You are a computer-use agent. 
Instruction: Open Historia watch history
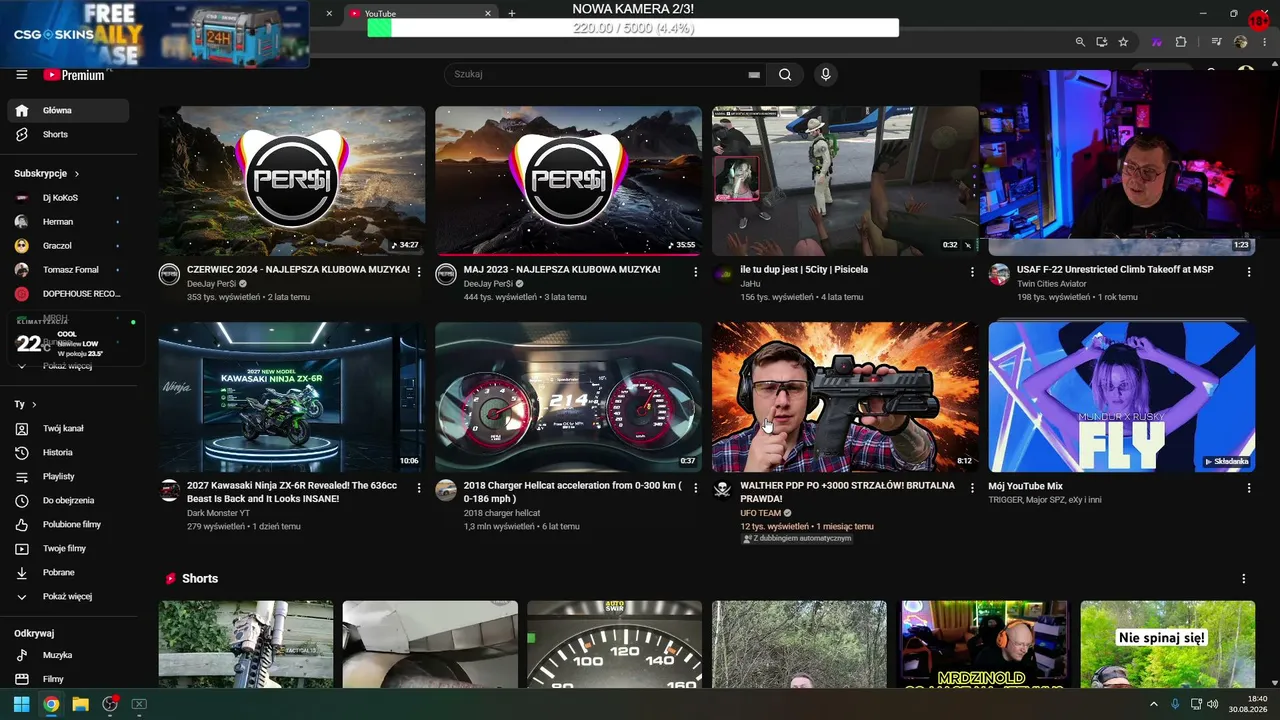coord(68,452)
